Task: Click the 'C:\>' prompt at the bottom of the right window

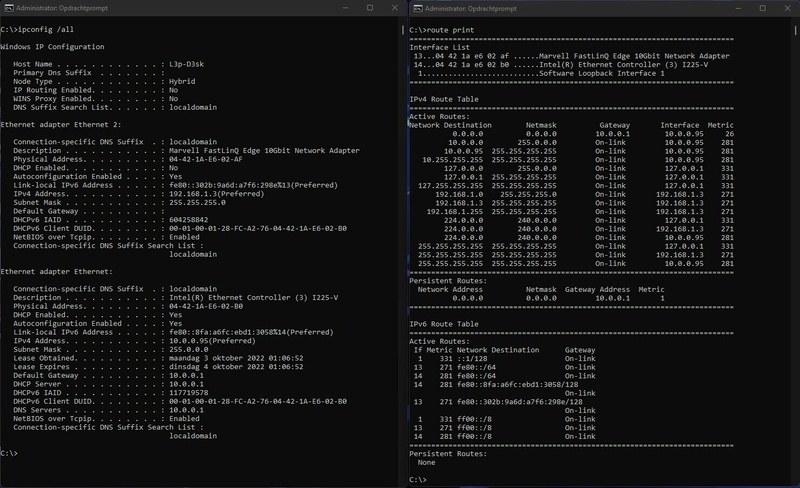Action: pyautogui.click(x=418, y=480)
